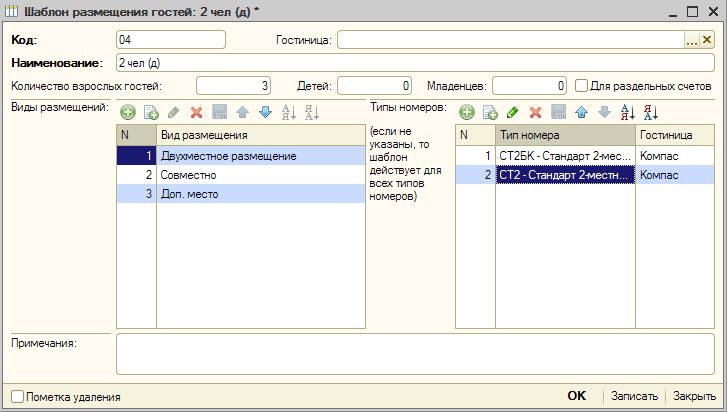Click Вид размещения column header
Viewport: 727px width, 412px height.
[261, 135]
